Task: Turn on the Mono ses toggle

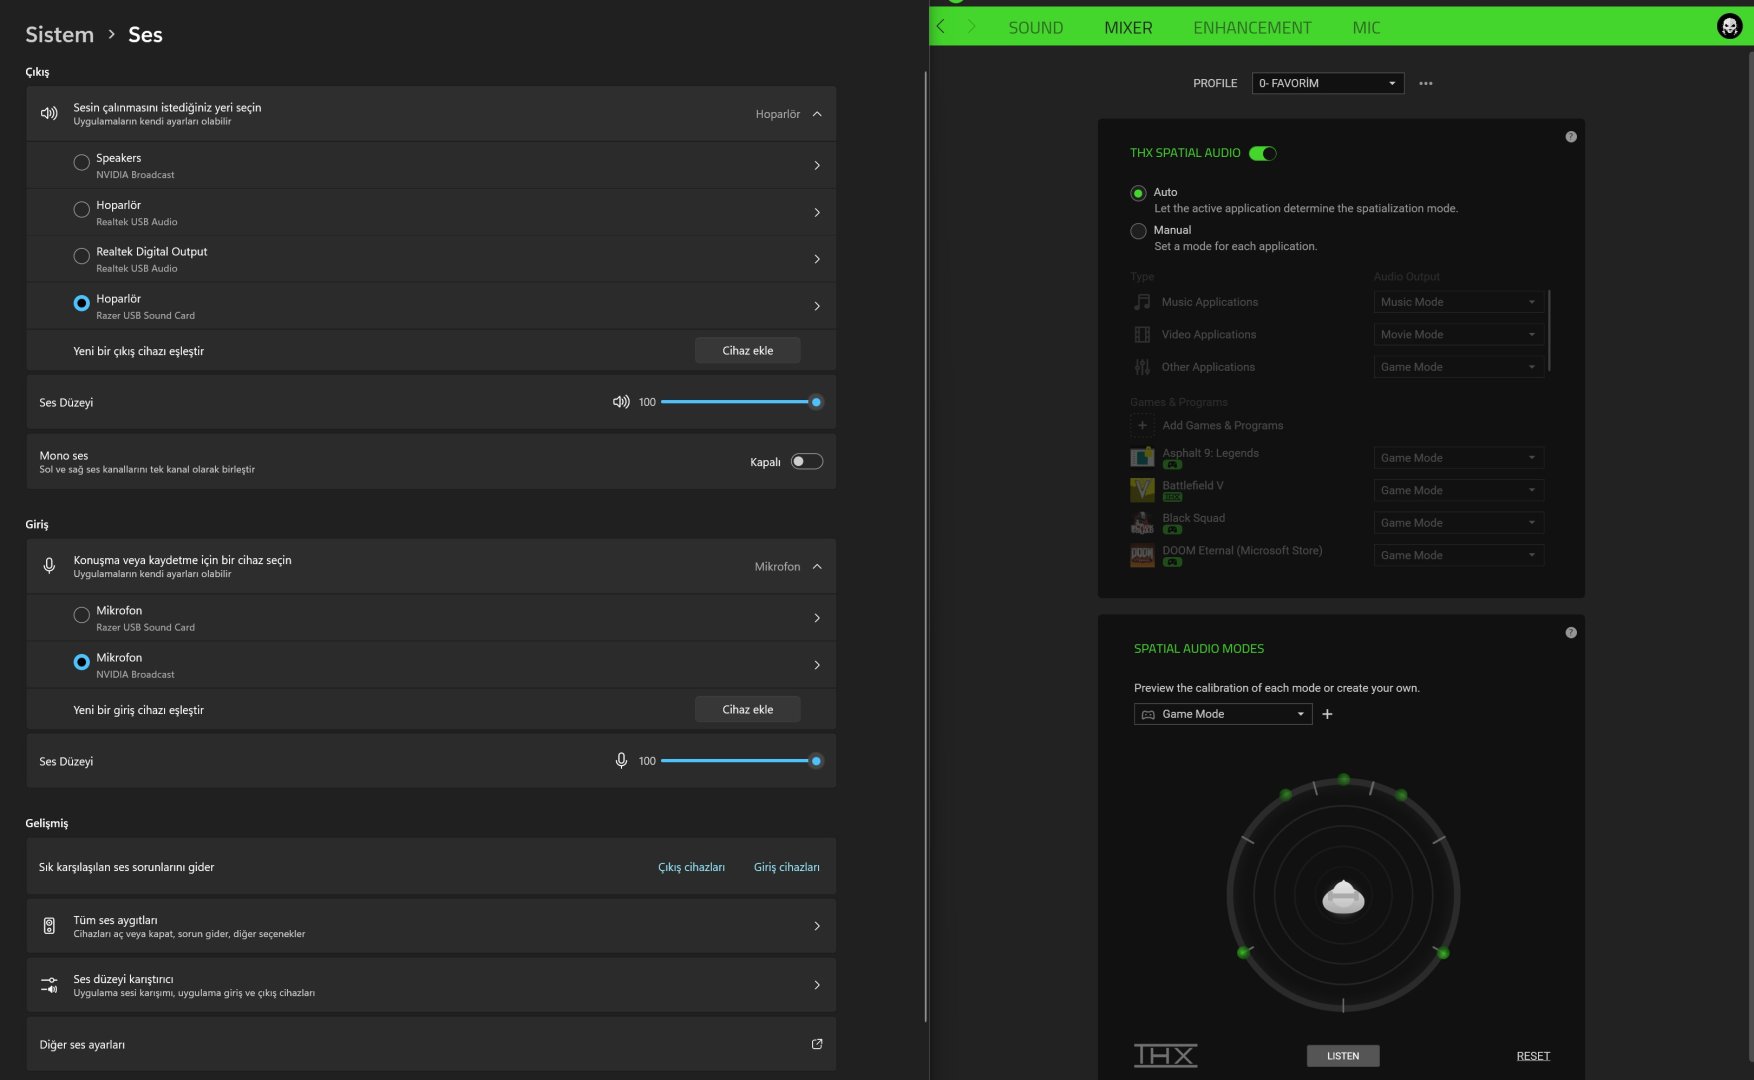Action: point(807,461)
